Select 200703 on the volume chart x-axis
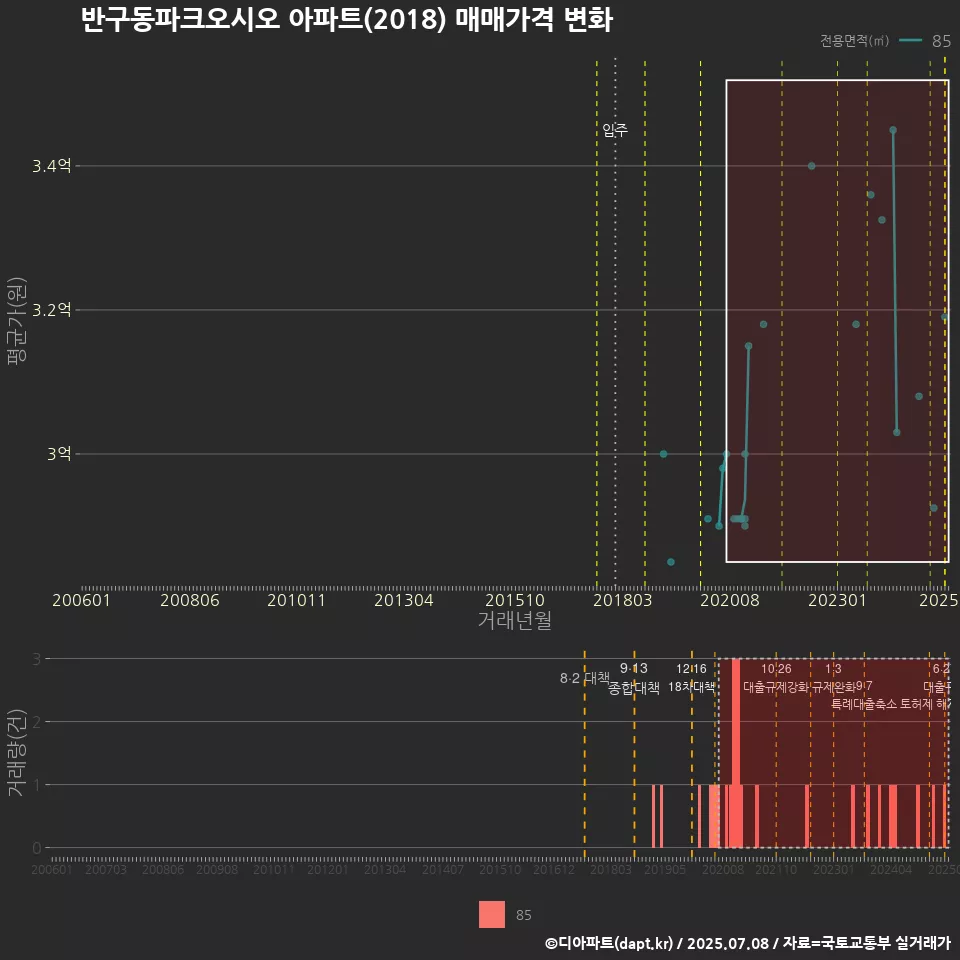 pyautogui.click(x=106, y=869)
